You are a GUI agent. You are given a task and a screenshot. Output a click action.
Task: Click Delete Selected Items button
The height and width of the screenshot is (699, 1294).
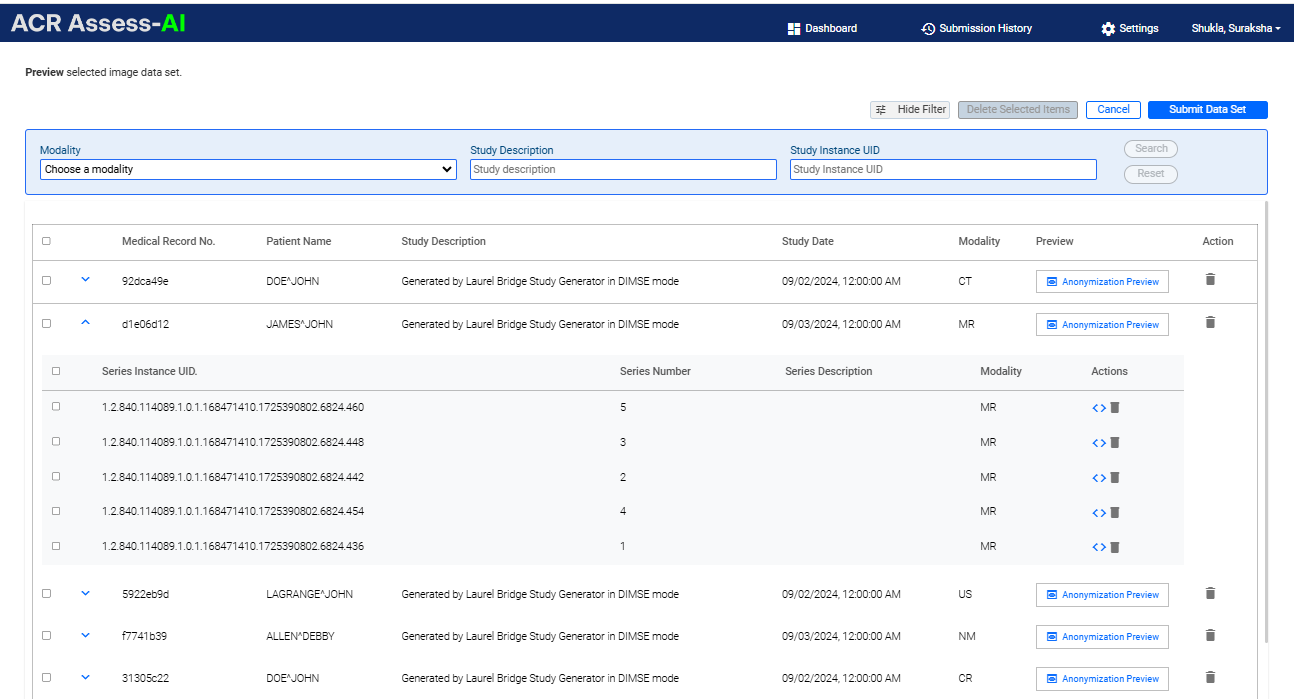click(1018, 109)
